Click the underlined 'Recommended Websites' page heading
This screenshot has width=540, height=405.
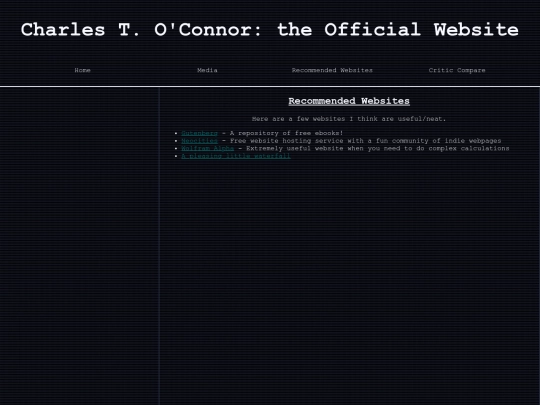click(349, 101)
